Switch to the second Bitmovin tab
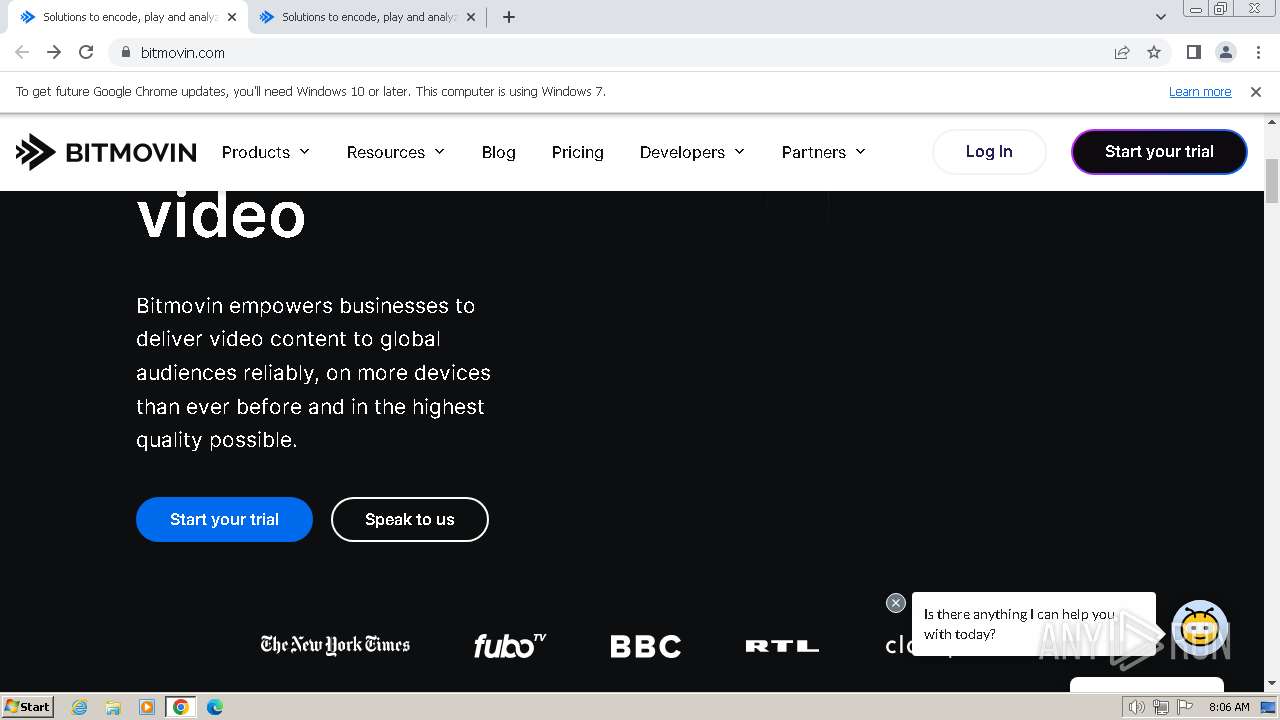This screenshot has height=720, width=1280. point(367,17)
